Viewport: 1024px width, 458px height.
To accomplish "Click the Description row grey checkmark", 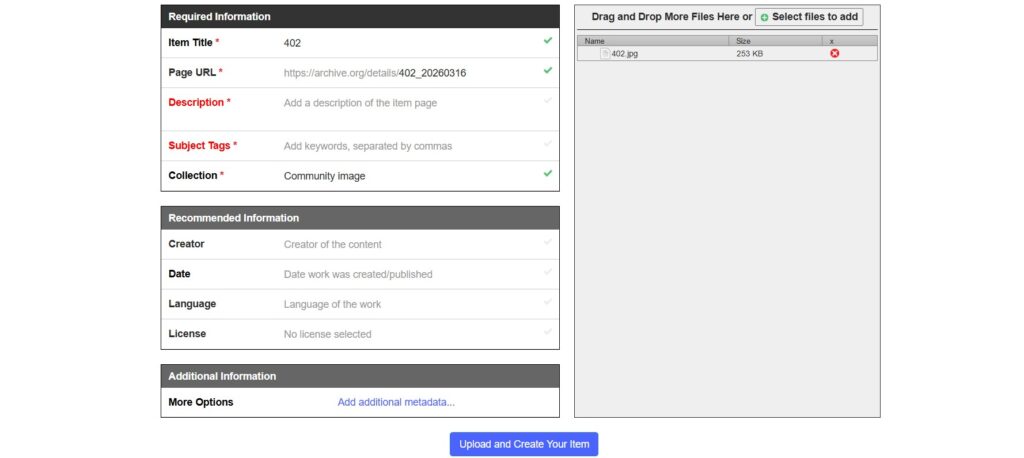I will [x=547, y=100].
